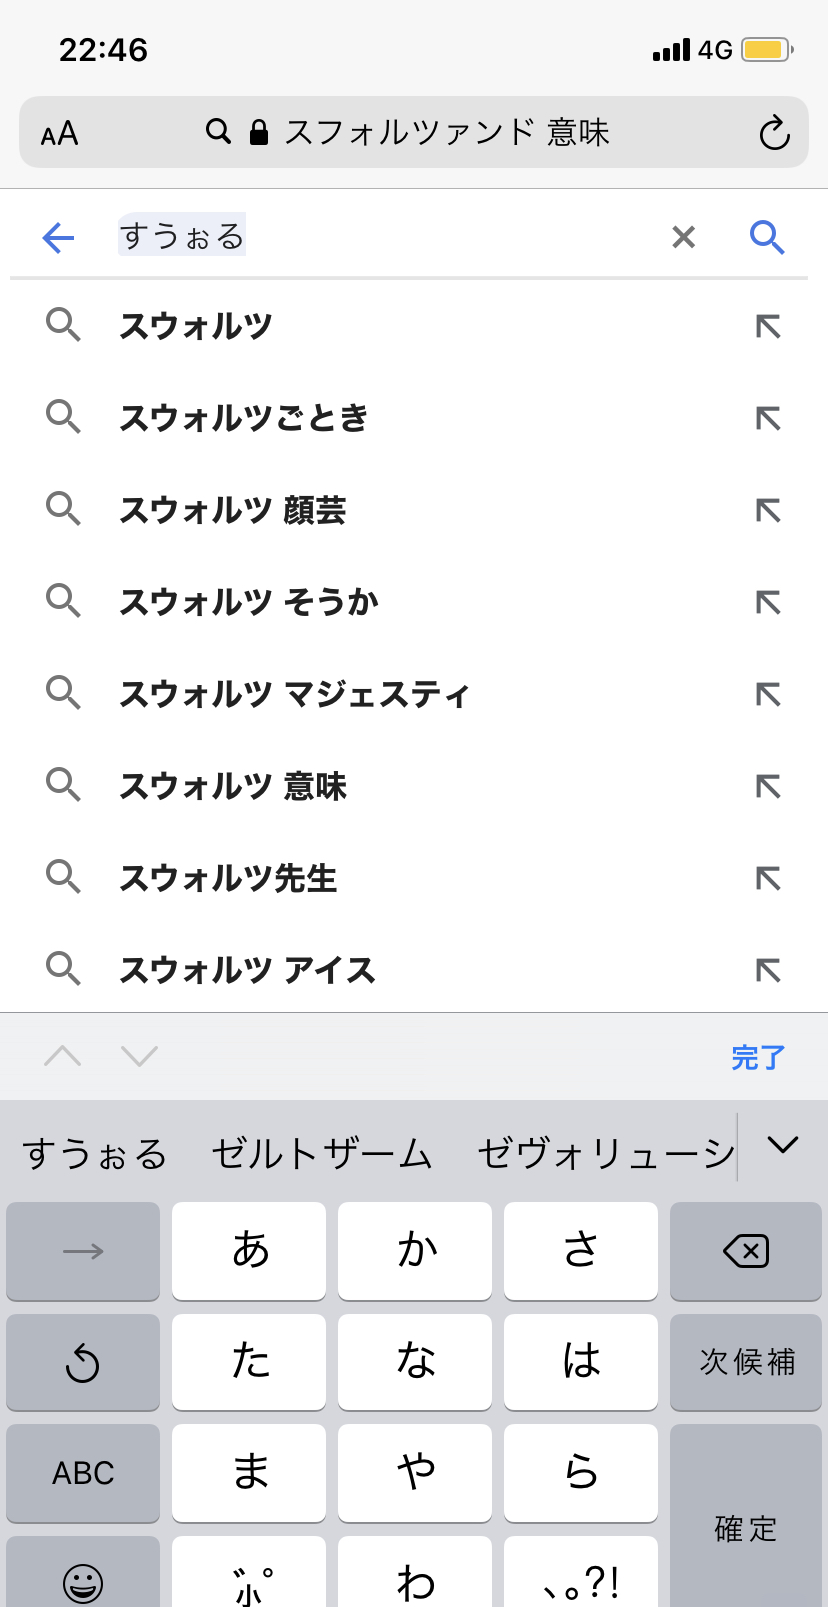Tap fill arrow beside スウォルツ マジェスティ
This screenshot has width=828, height=1607.
[x=767, y=694]
